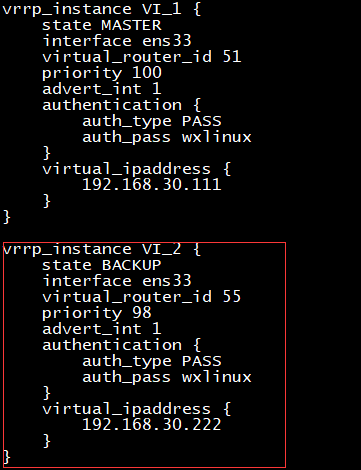Screen dimensions: 361x470
Task: Place cursor on priority 98
Action: pos(97,313)
